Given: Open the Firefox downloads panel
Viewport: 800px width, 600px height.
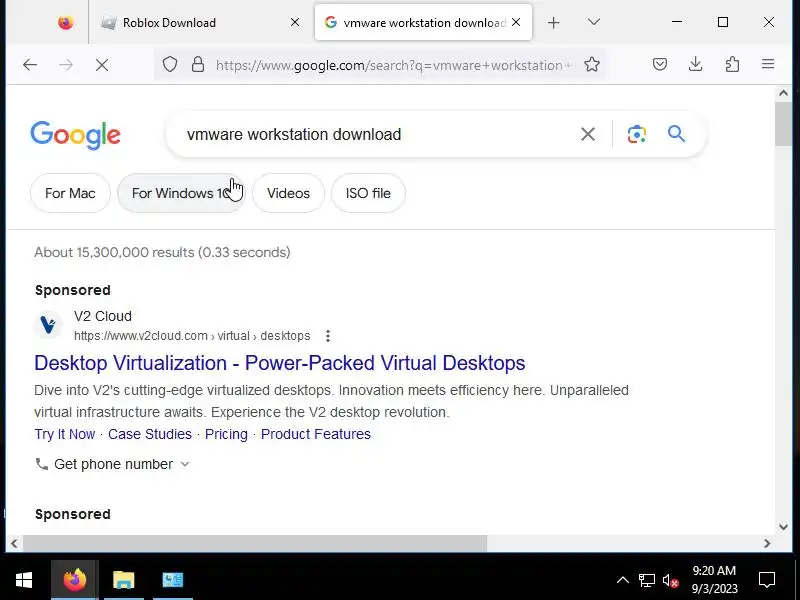Looking at the screenshot, I should [695, 64].
